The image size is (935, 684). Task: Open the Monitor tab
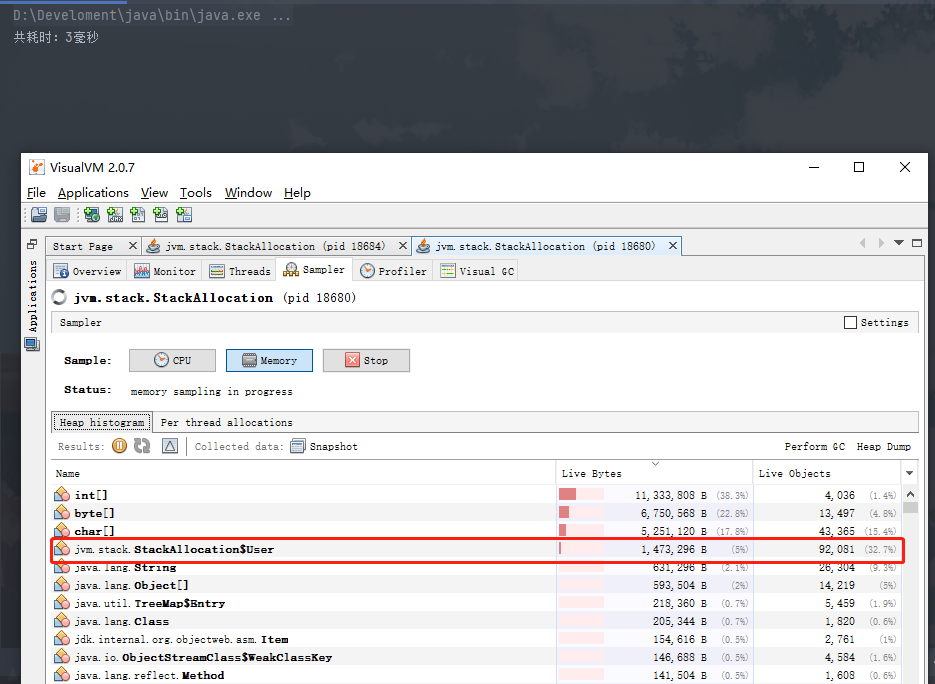click(x=165, y=271)
